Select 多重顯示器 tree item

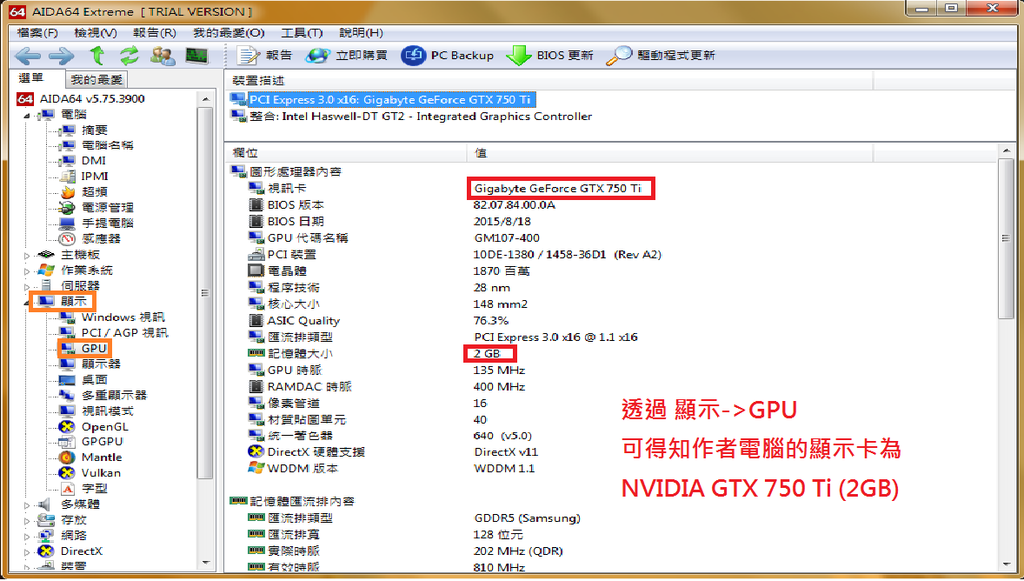(x=114, y=395)
